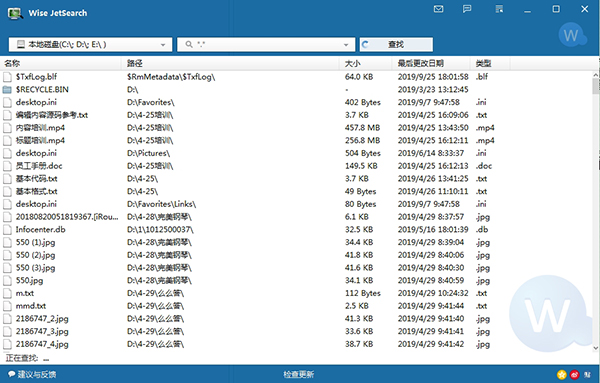Select the 550 (2).jpg file
Screen dimensions: 600x383
coord(296,255)
